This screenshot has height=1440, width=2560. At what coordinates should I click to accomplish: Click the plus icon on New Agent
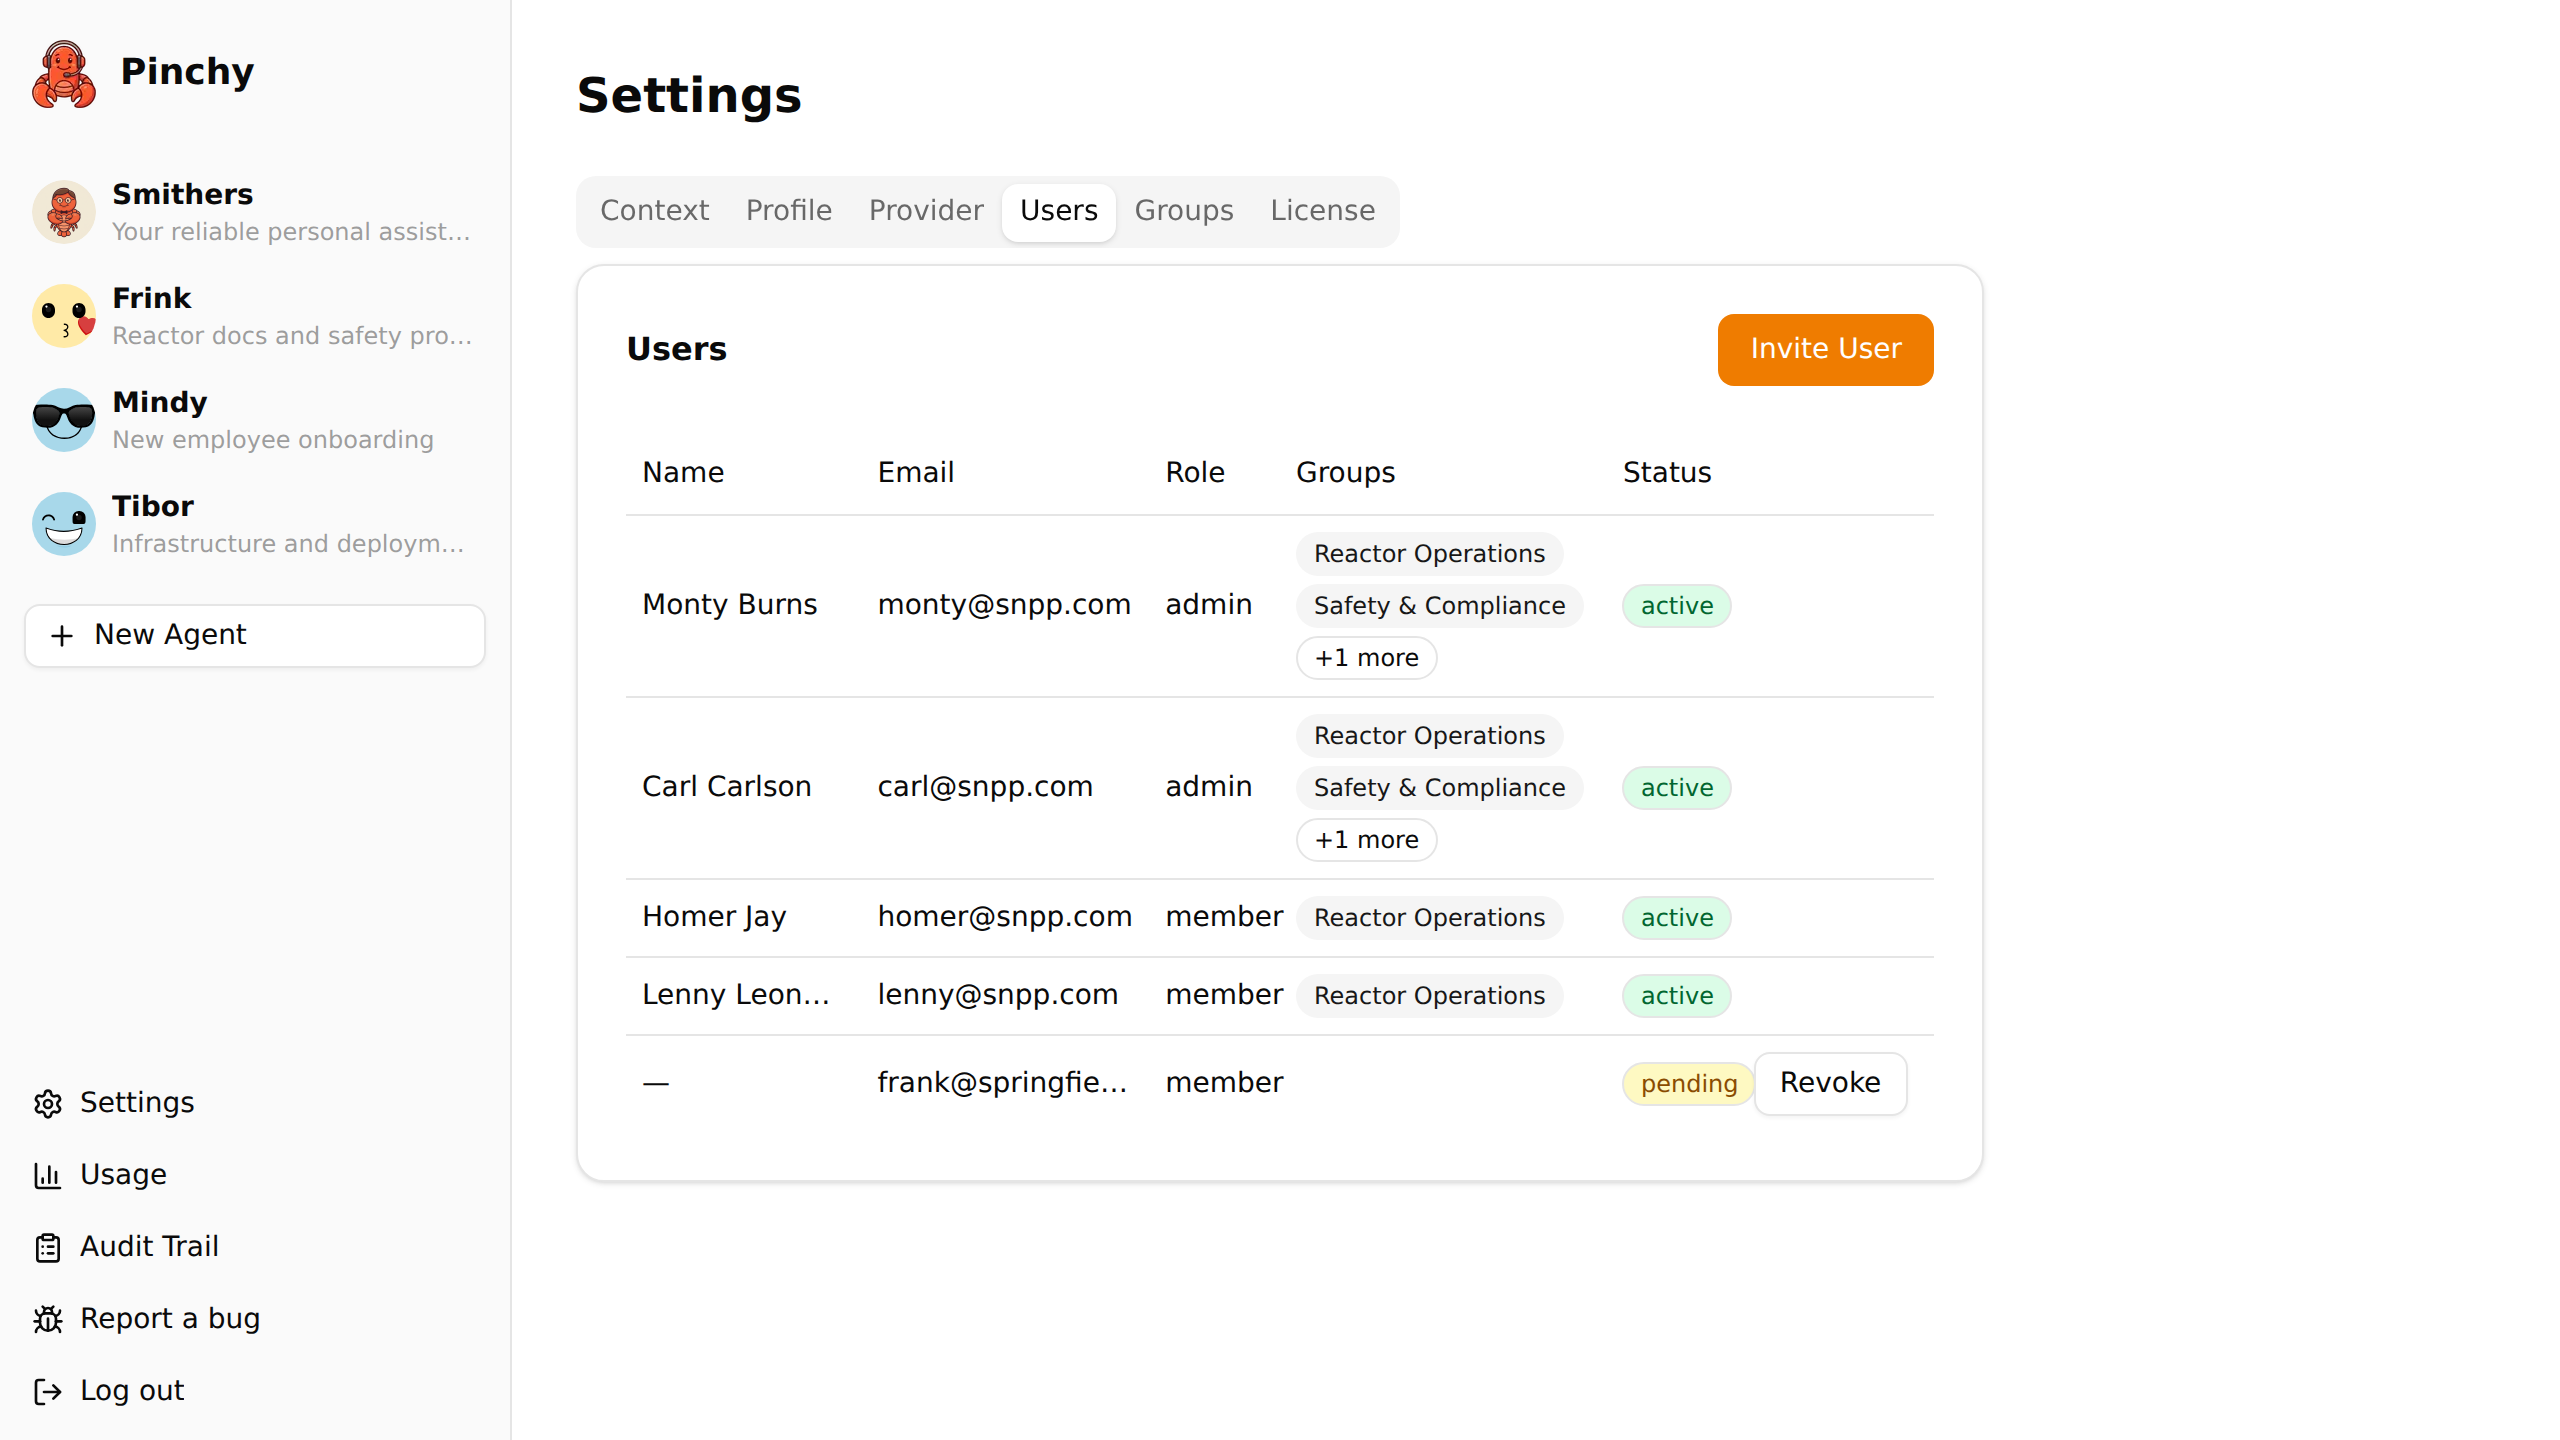[x=61, y=635]
